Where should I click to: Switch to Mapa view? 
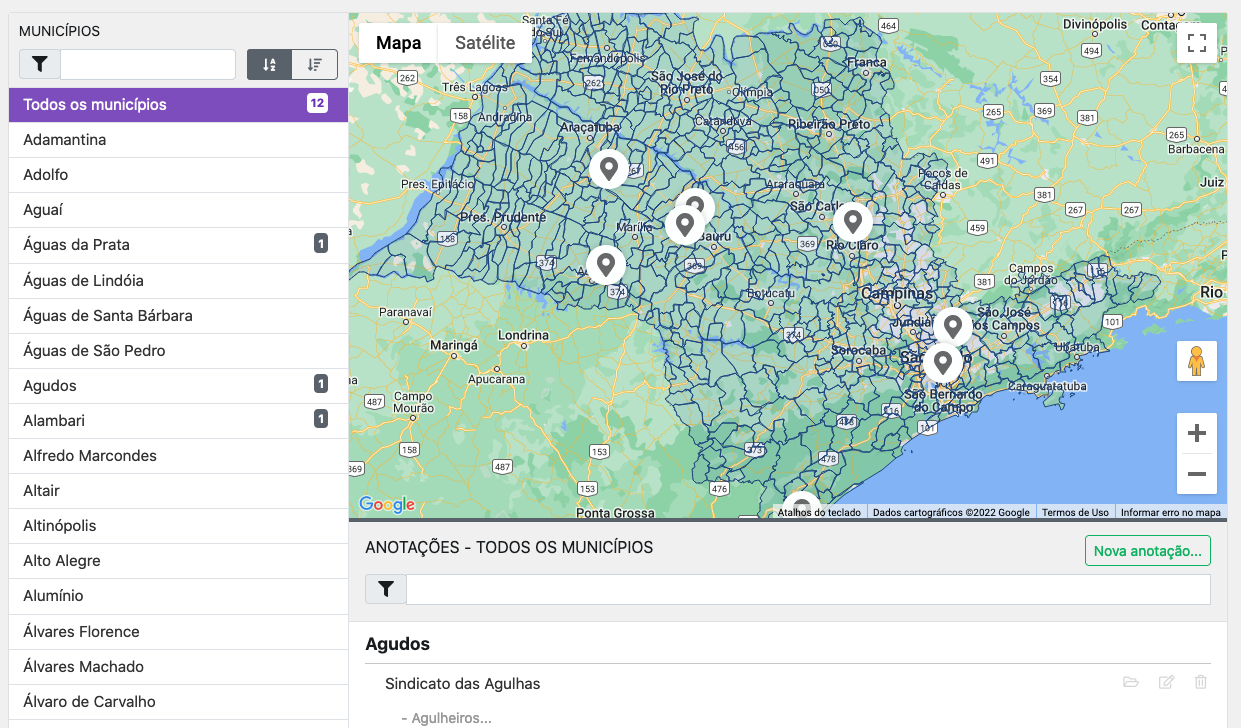point(398,43)
